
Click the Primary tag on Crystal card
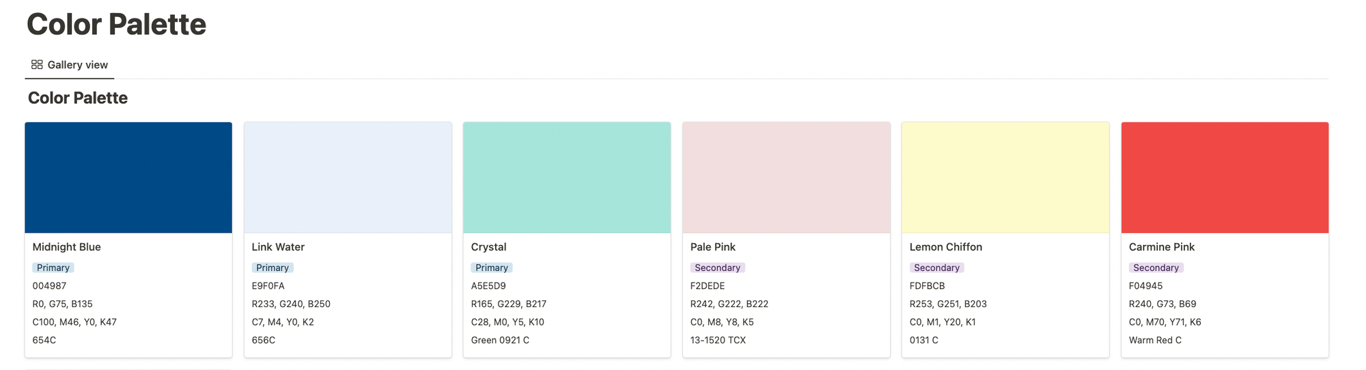pos(492,268)
